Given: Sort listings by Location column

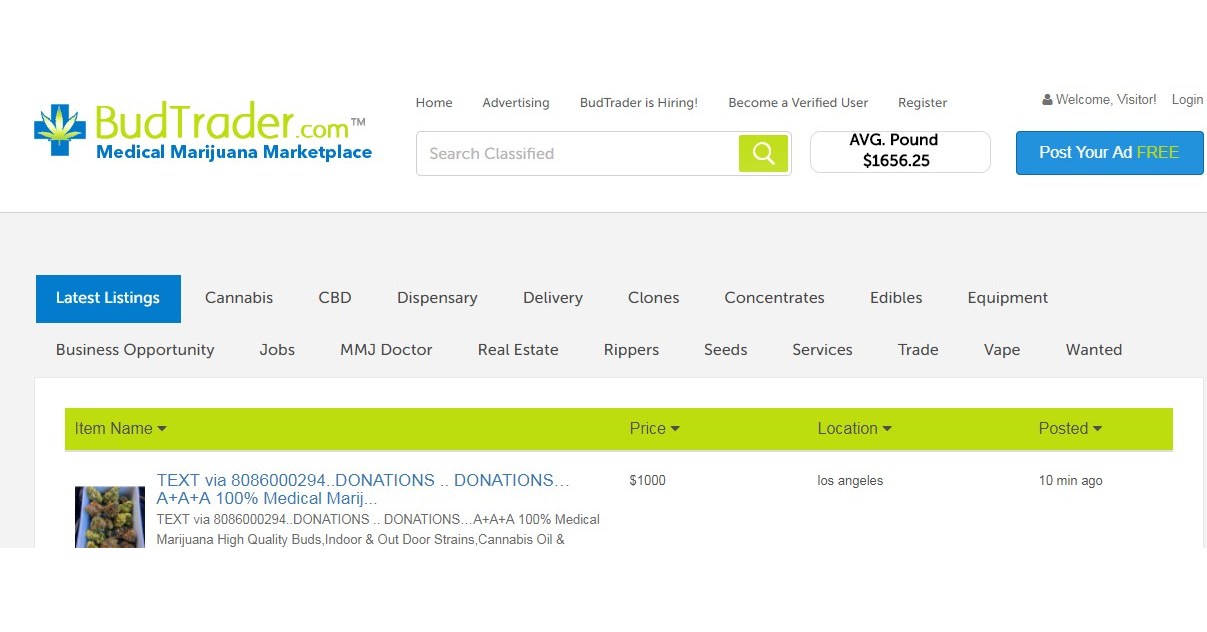Looking at the screenshot, I should (854, 428).
